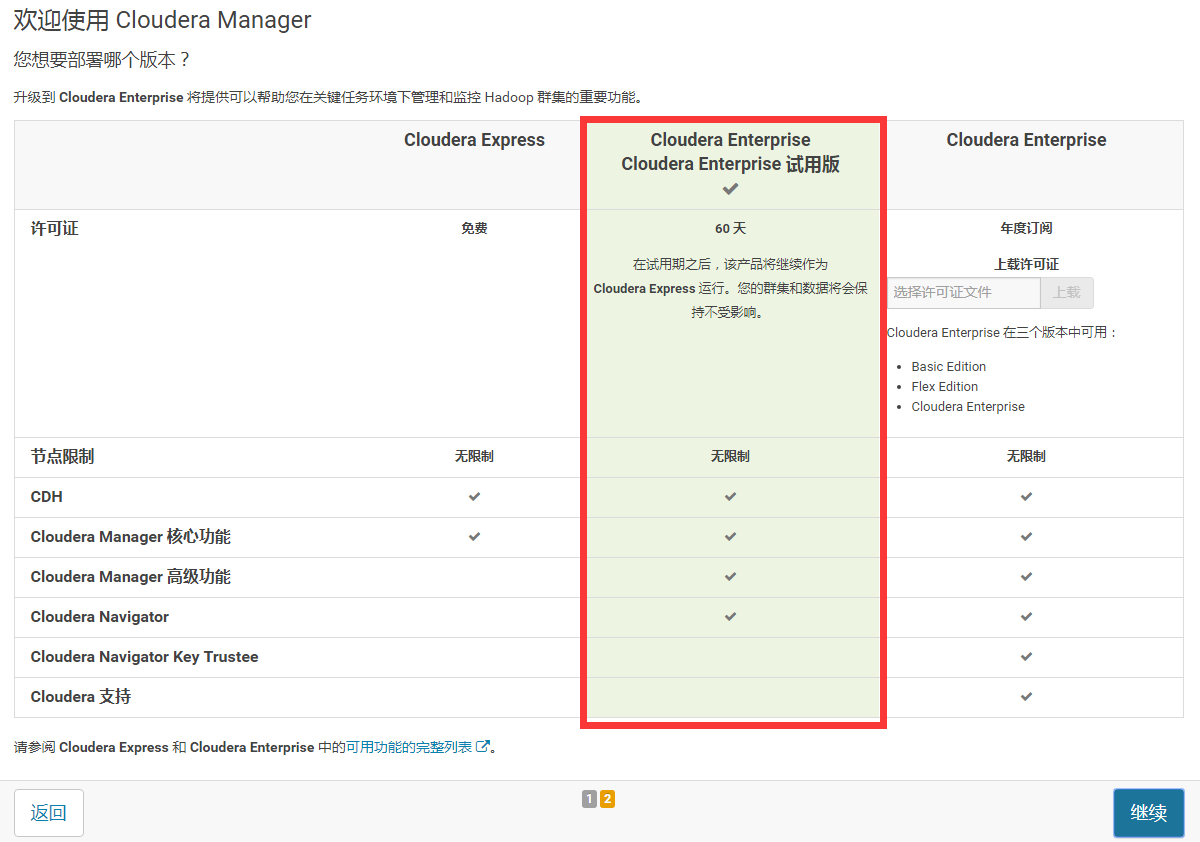Click Cloudera 支持 checkmark in Enterprise column
This screenshot has width=1200, height=842.
point(1026,697)
